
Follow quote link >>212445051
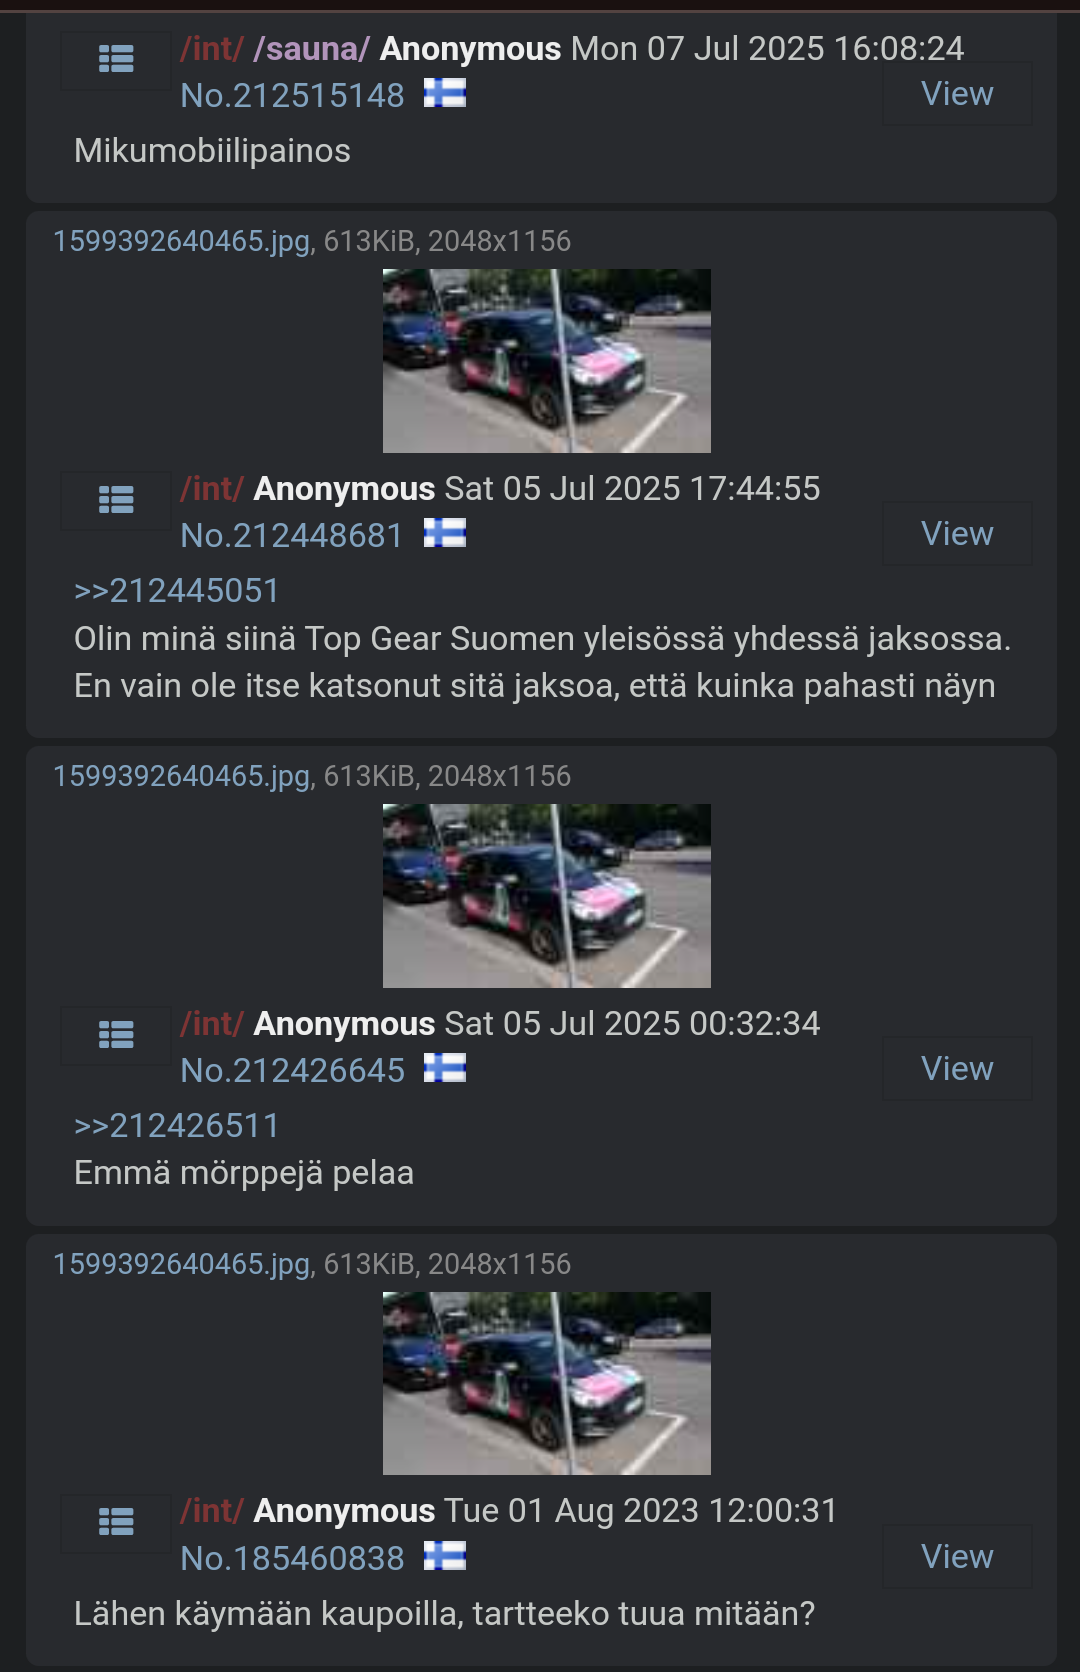tap(177, 591)
